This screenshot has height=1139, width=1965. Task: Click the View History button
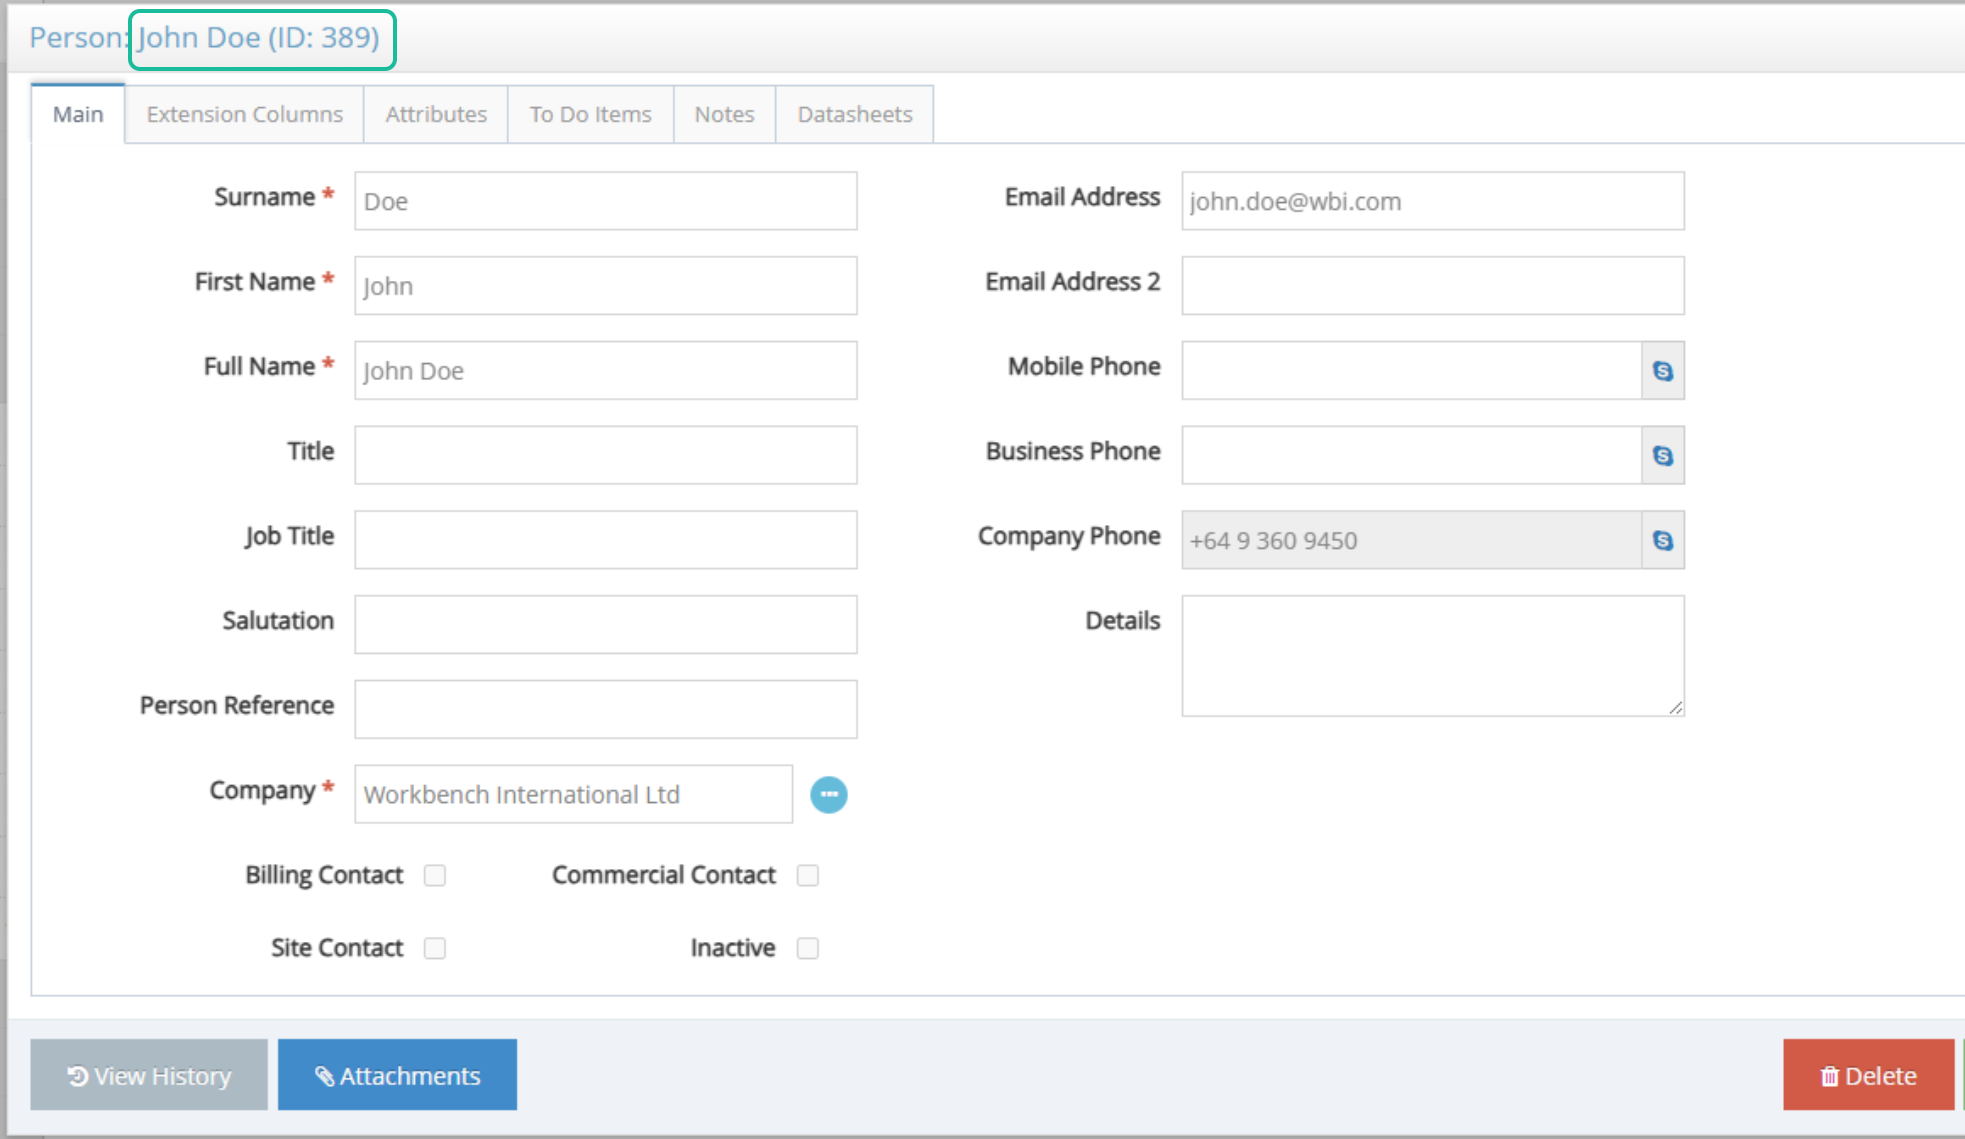tap(149, 1076)
